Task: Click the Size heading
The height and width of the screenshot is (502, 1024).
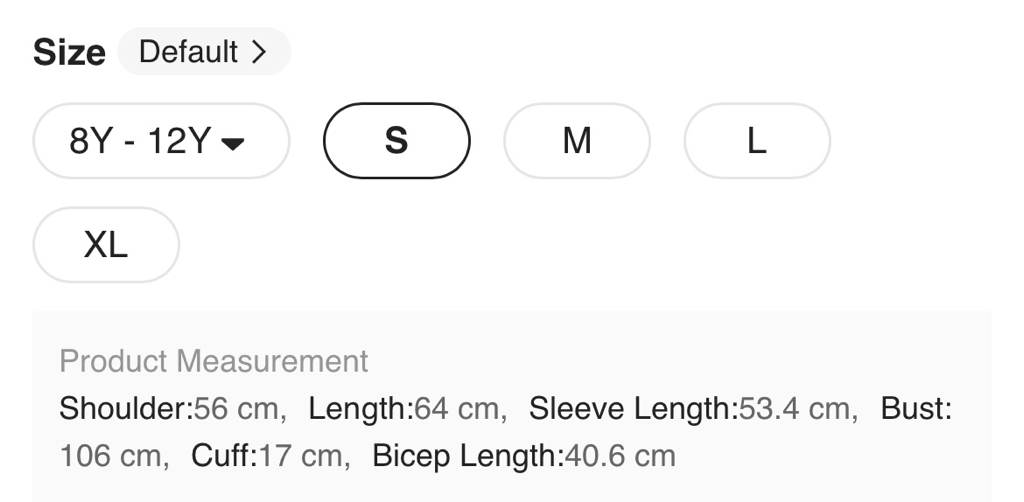Action: point(69,53)
